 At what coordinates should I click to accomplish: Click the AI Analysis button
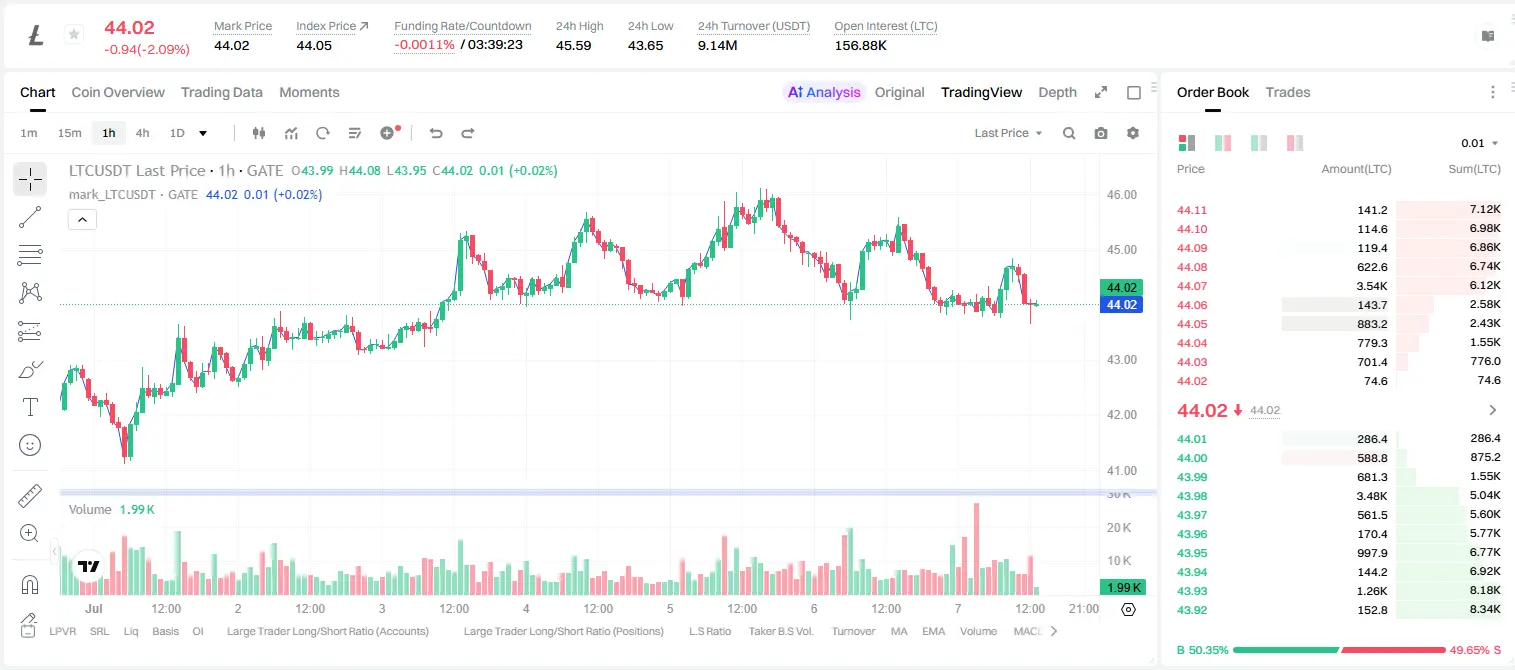point(824,92)
